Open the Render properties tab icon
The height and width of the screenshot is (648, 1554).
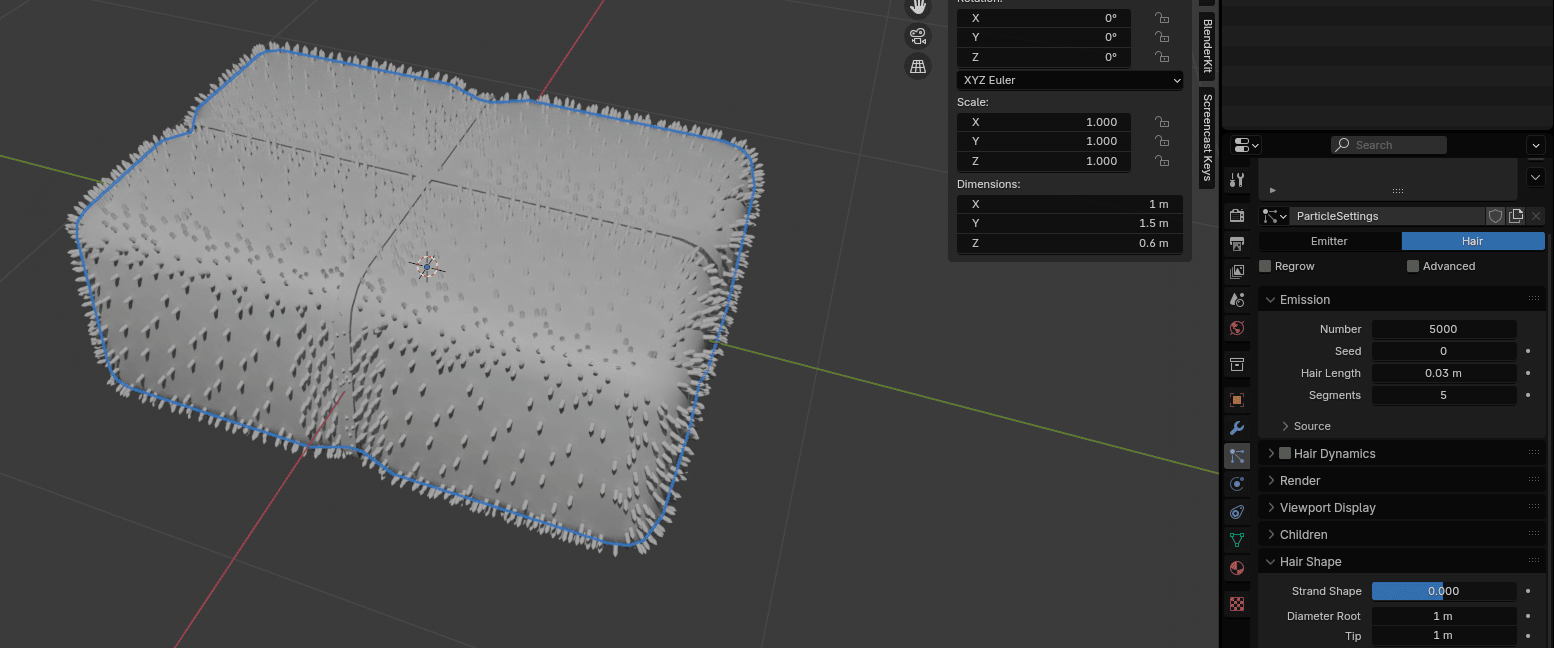click(x=1237, y=215)
